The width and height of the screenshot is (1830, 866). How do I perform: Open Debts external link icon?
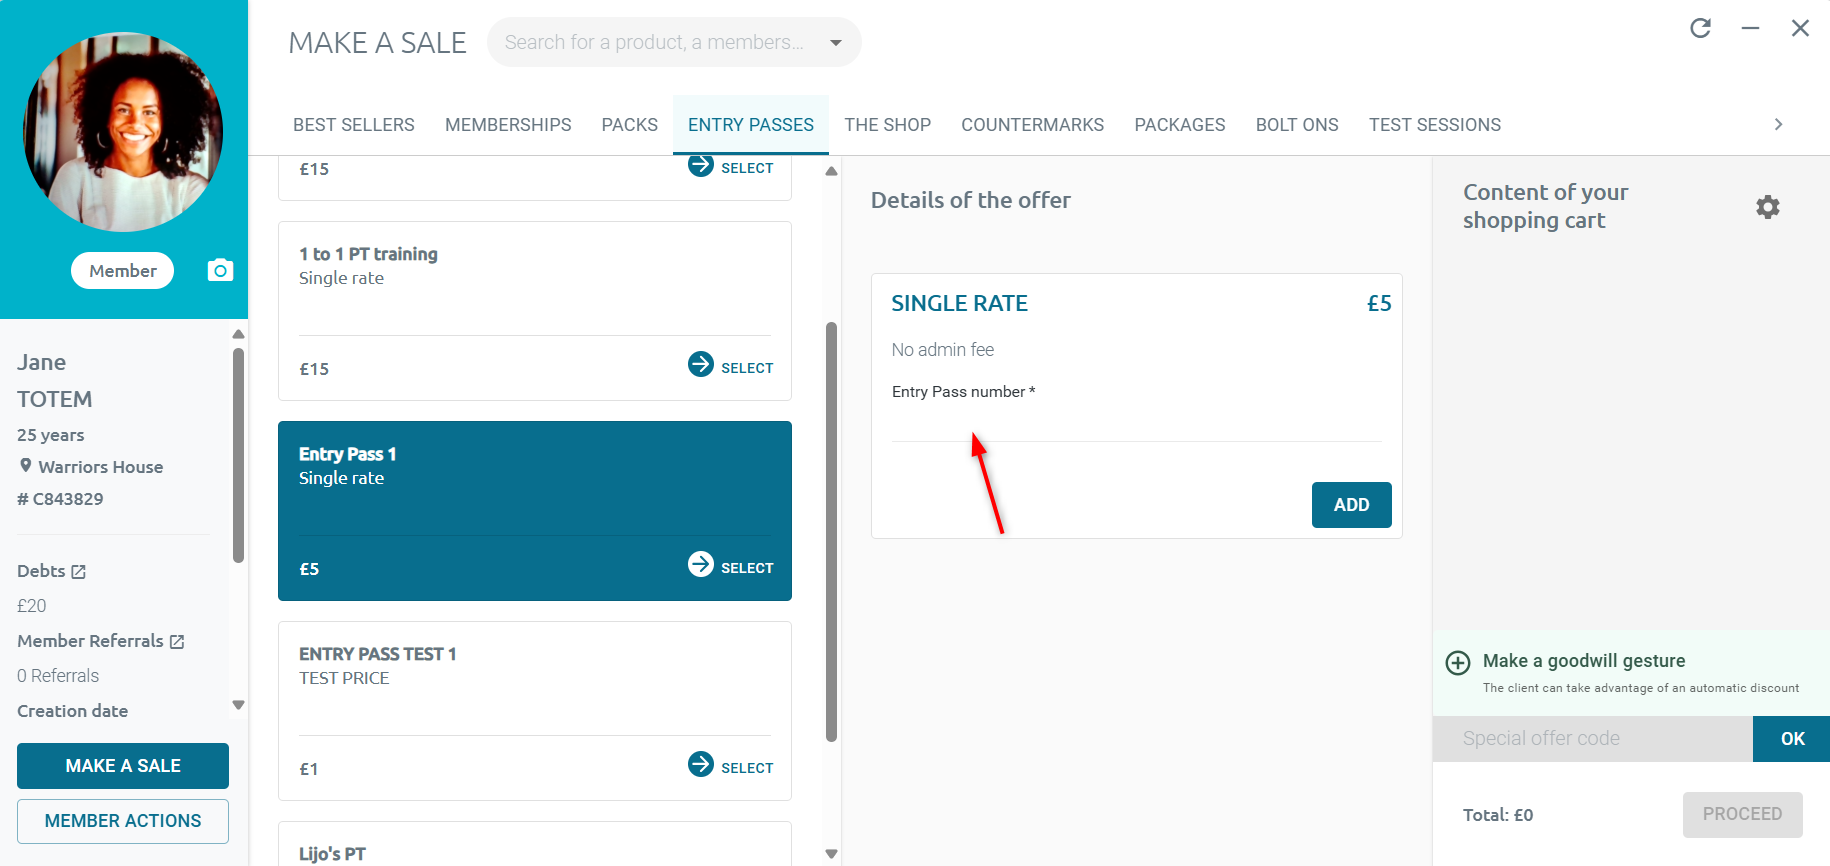point(79,572)
